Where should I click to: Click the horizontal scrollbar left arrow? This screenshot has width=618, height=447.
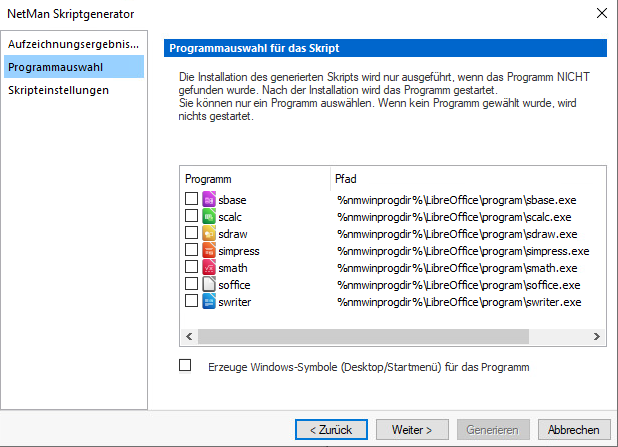[189, 336]
